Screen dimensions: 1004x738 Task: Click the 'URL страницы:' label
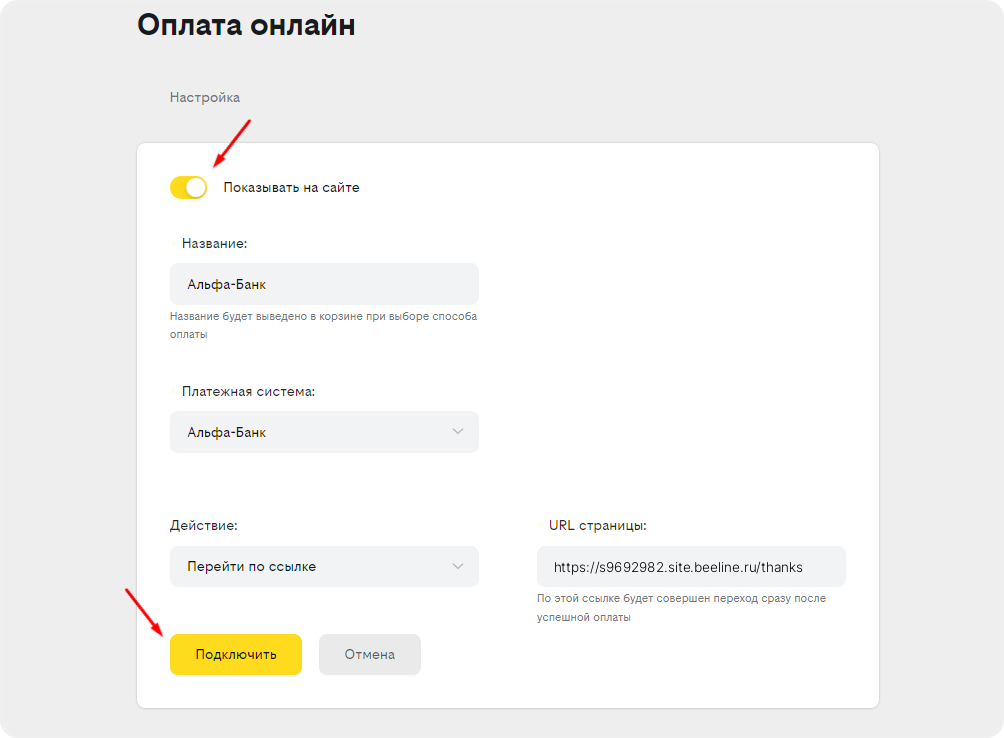coord(597,525)
